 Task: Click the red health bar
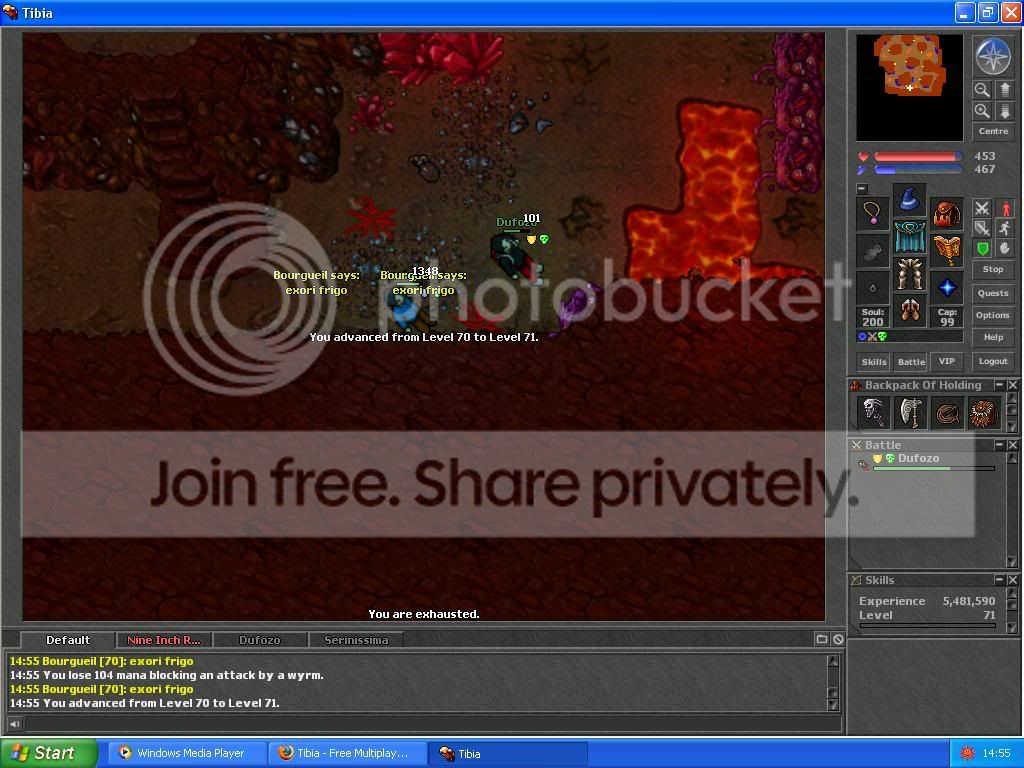pos(918,156)
